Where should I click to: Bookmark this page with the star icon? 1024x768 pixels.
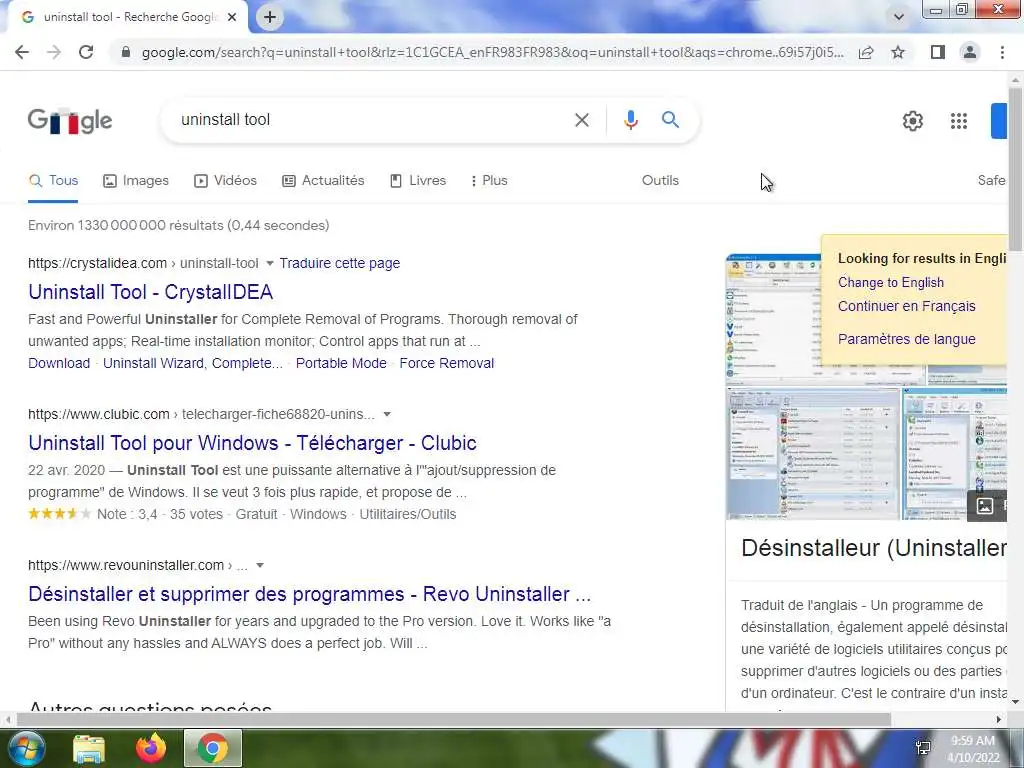click(x=899, y=52)
